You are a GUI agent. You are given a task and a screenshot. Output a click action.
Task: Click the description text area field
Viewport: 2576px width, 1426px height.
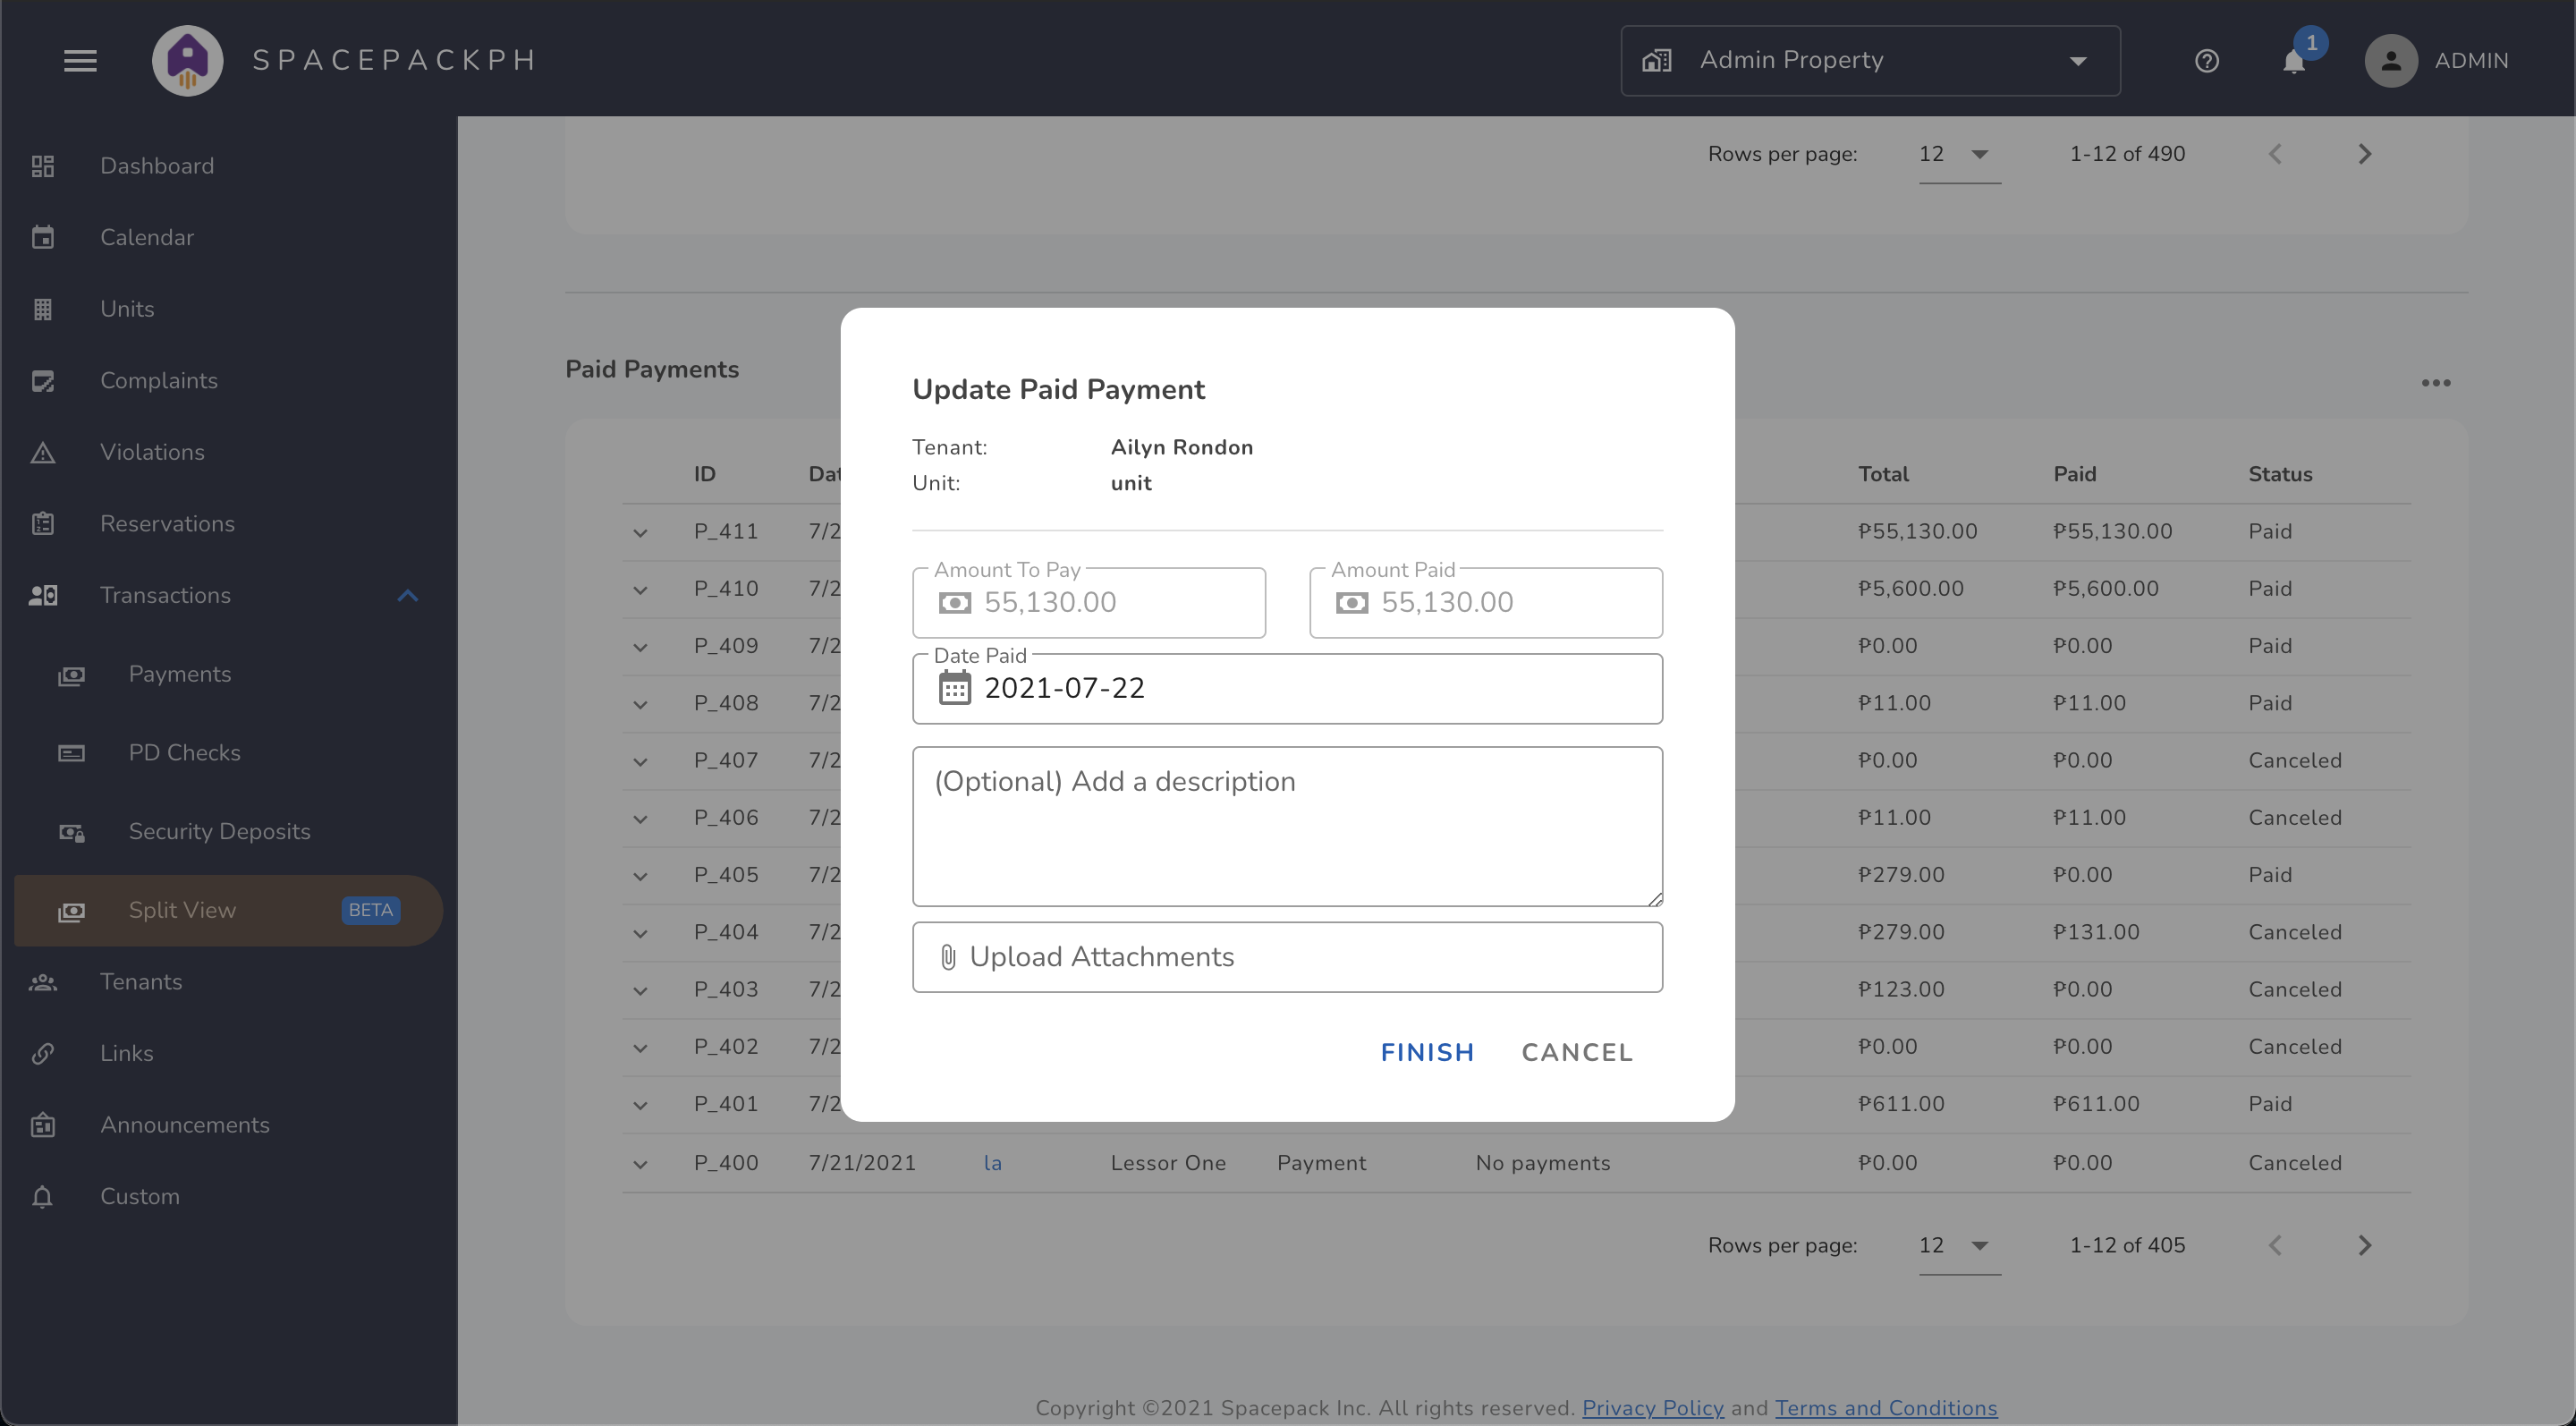click(1286, 826)
